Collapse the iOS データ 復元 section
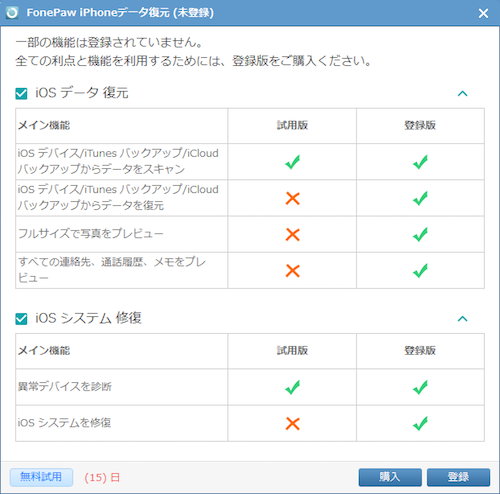Viewport: 500px width, 494px height. pos(463,94)
